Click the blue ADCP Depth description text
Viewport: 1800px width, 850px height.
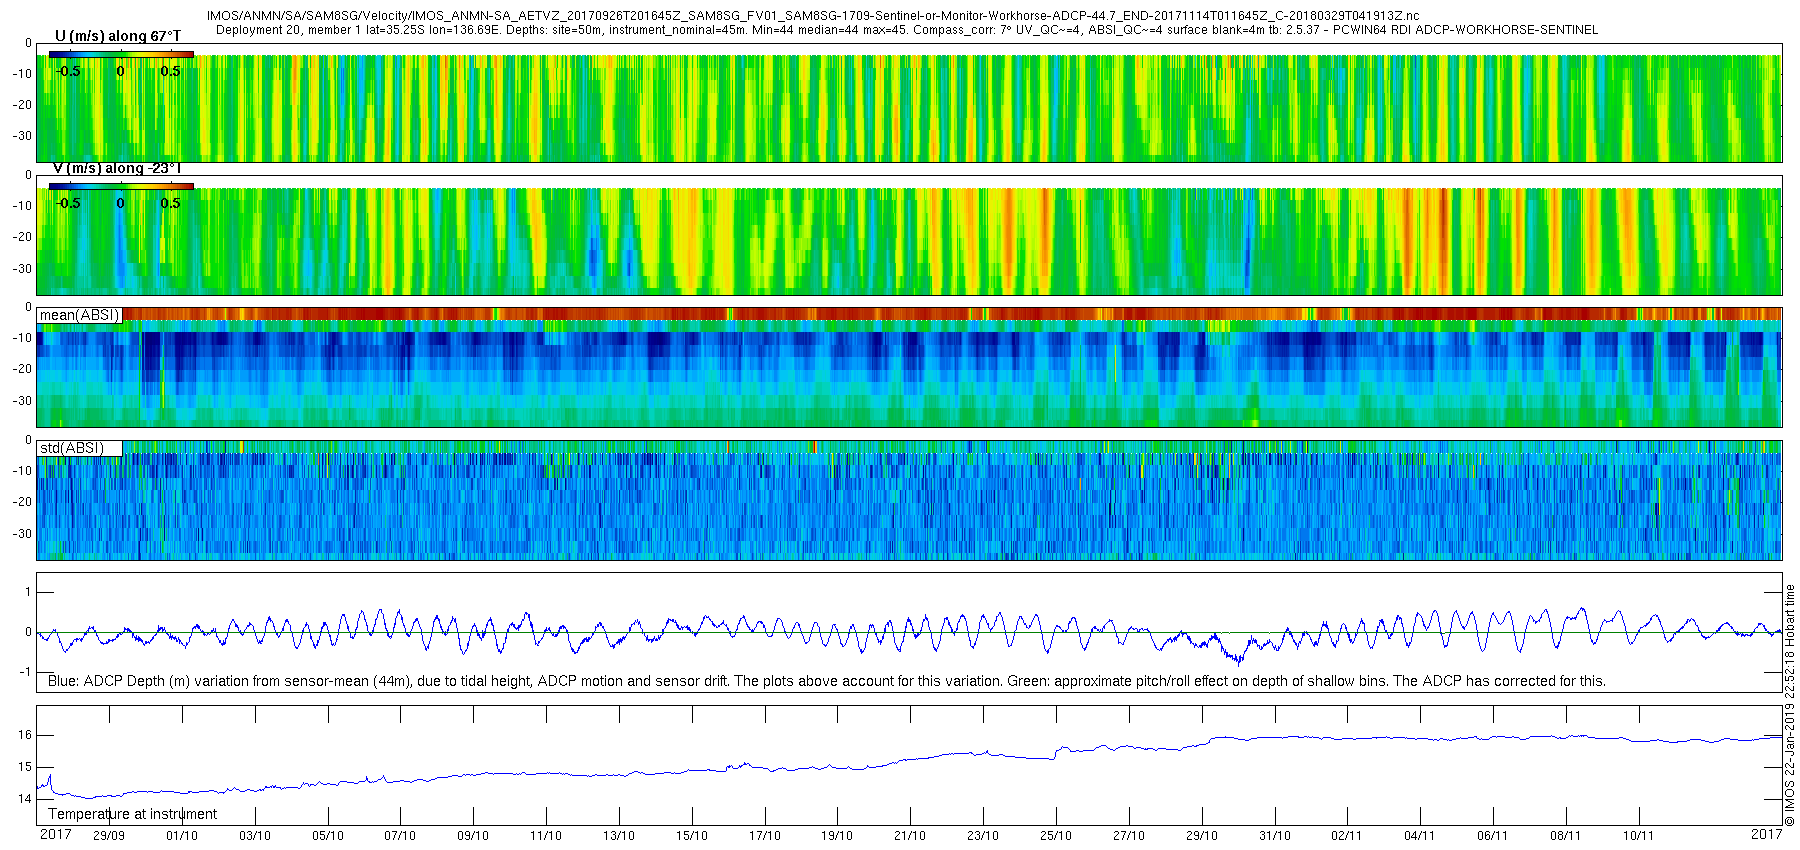click(x=827, y=681)
